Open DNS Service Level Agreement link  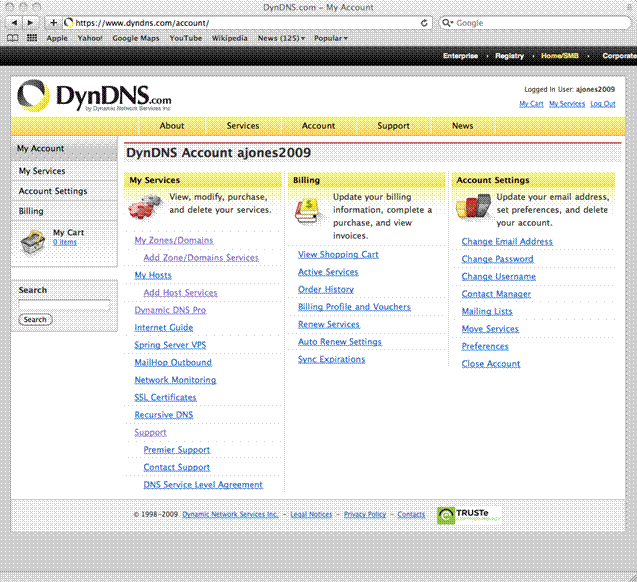click(x=203, y=485)
